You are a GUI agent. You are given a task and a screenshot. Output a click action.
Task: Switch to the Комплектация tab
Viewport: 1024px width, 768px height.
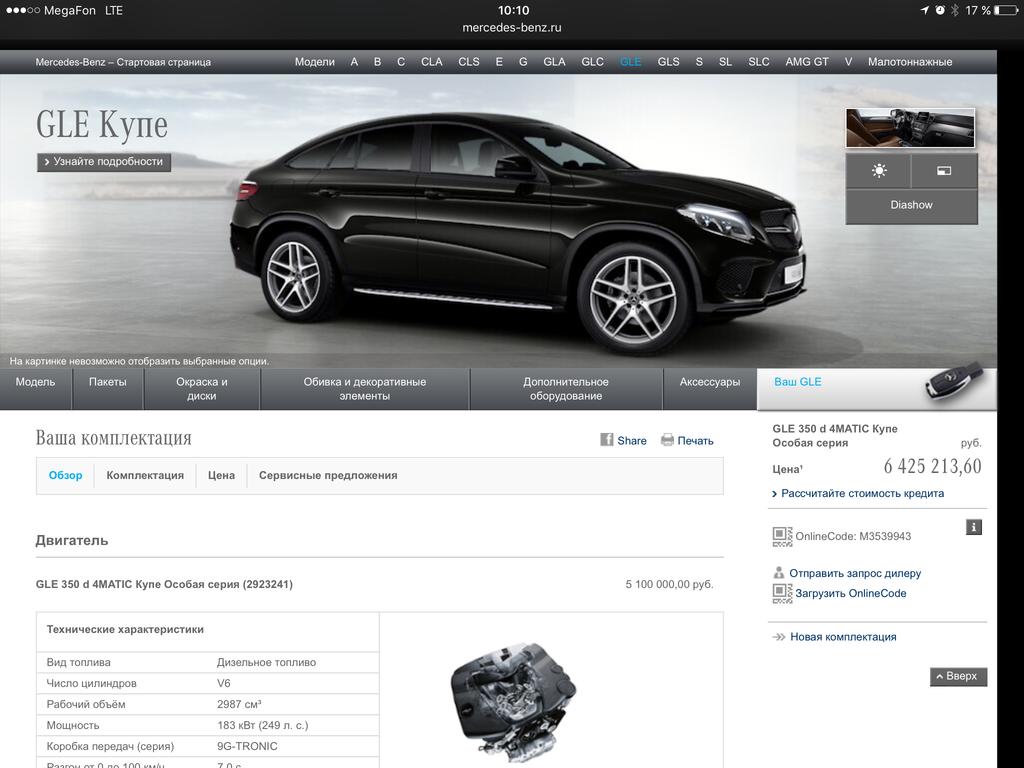(x=145, y=476)
